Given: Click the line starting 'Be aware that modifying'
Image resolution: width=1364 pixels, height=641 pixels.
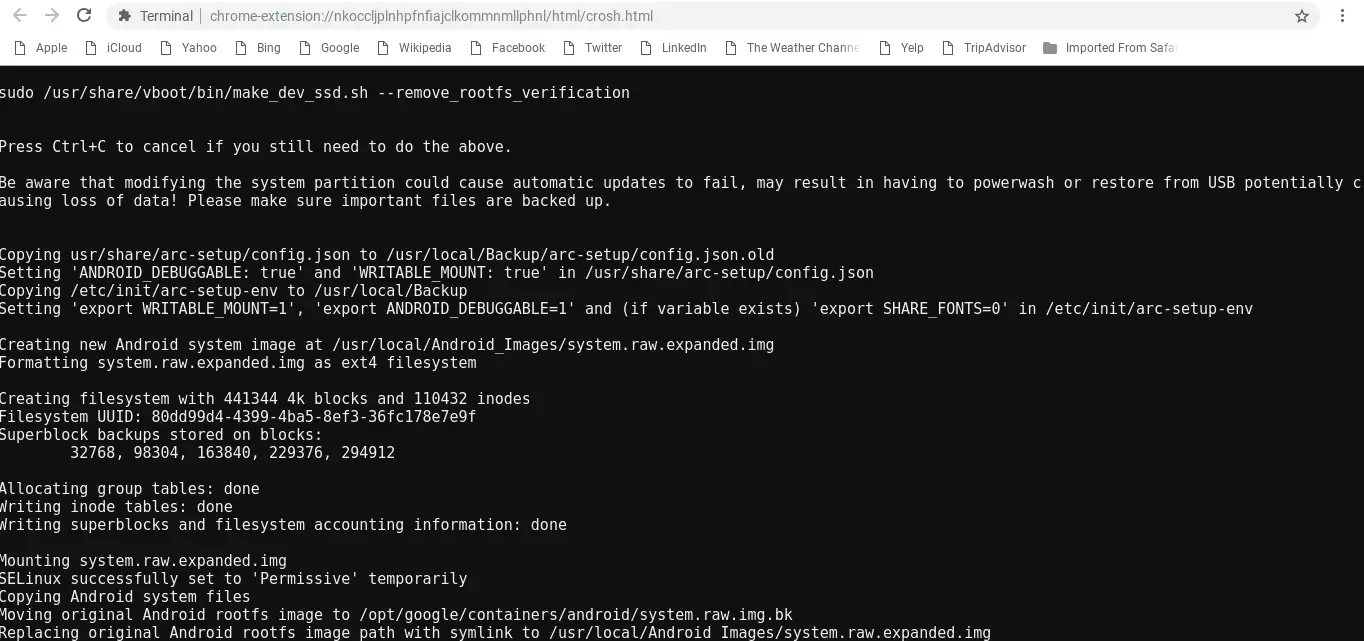Looking at the screenshot, I should pos(681,182).
